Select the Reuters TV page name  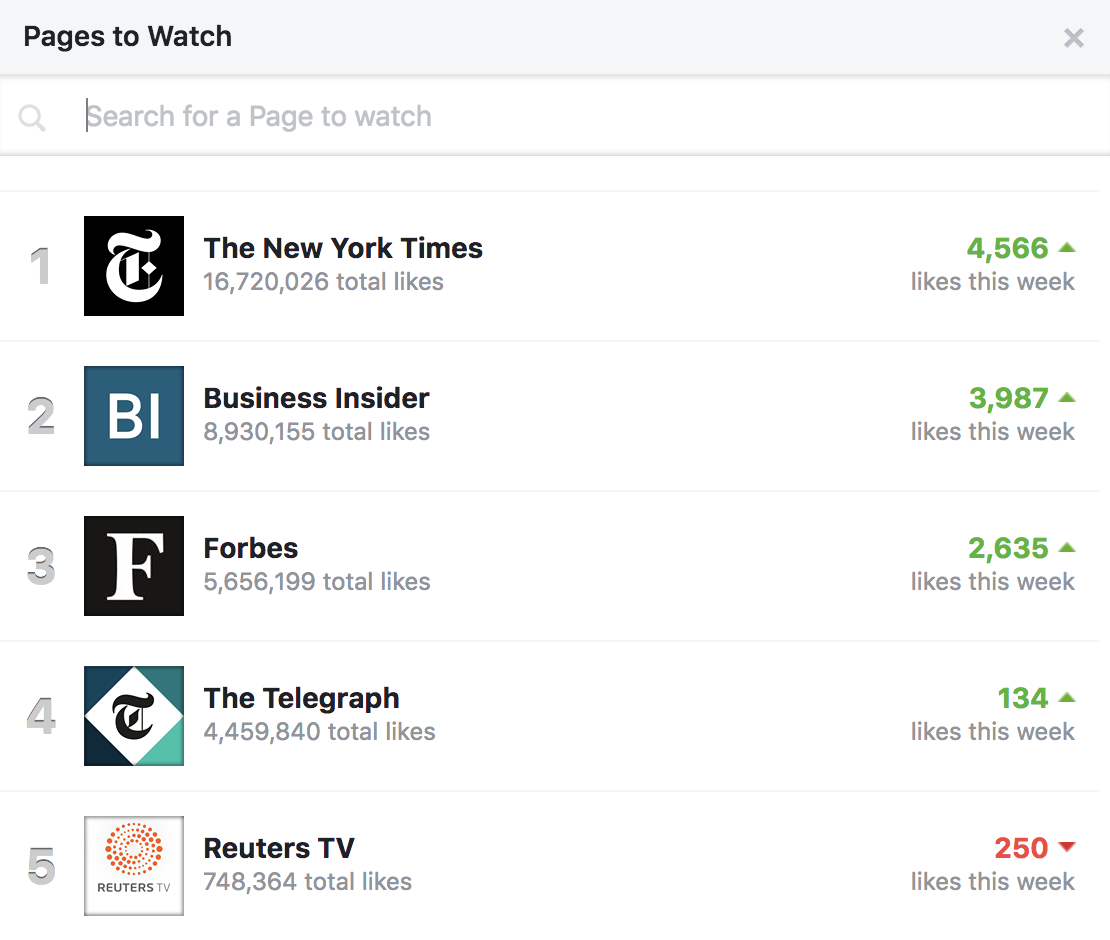tap(279, 848)
